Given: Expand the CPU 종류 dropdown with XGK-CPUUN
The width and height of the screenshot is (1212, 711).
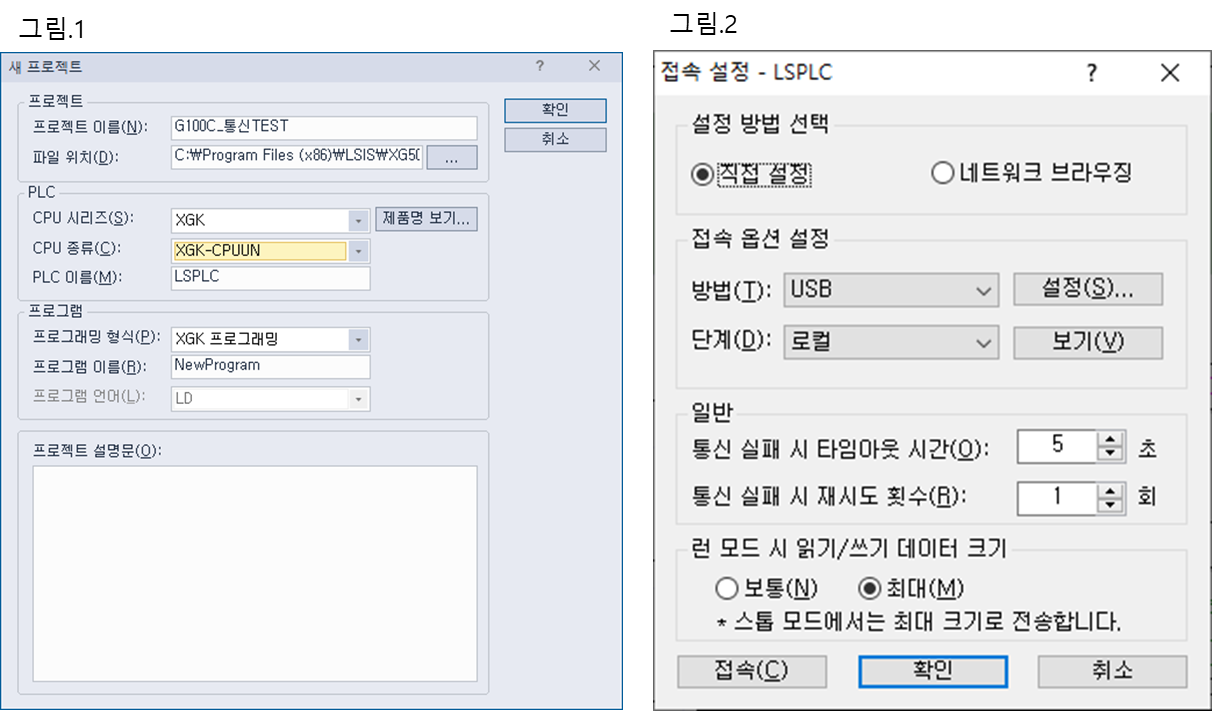Looking at the screenshot, I should [359, 248].
